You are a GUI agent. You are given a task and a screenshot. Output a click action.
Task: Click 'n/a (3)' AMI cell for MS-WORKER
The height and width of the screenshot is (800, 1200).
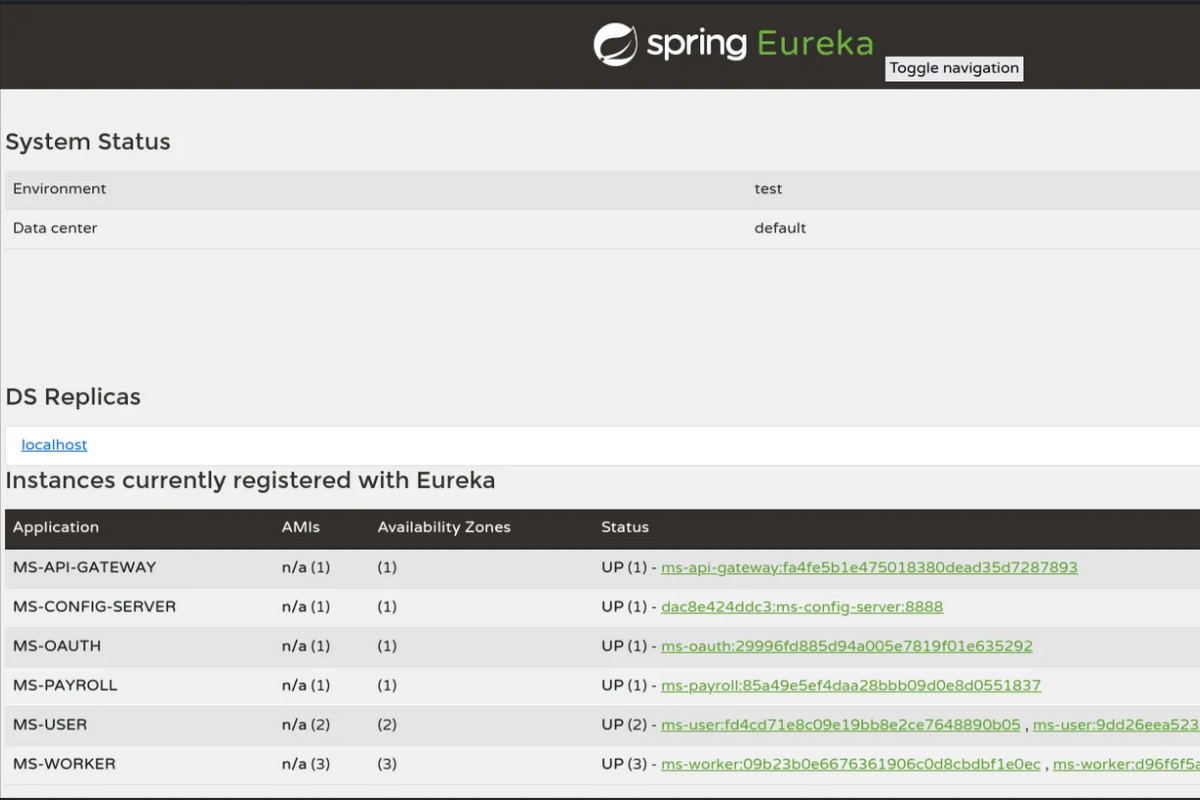[x=306, y=764]
